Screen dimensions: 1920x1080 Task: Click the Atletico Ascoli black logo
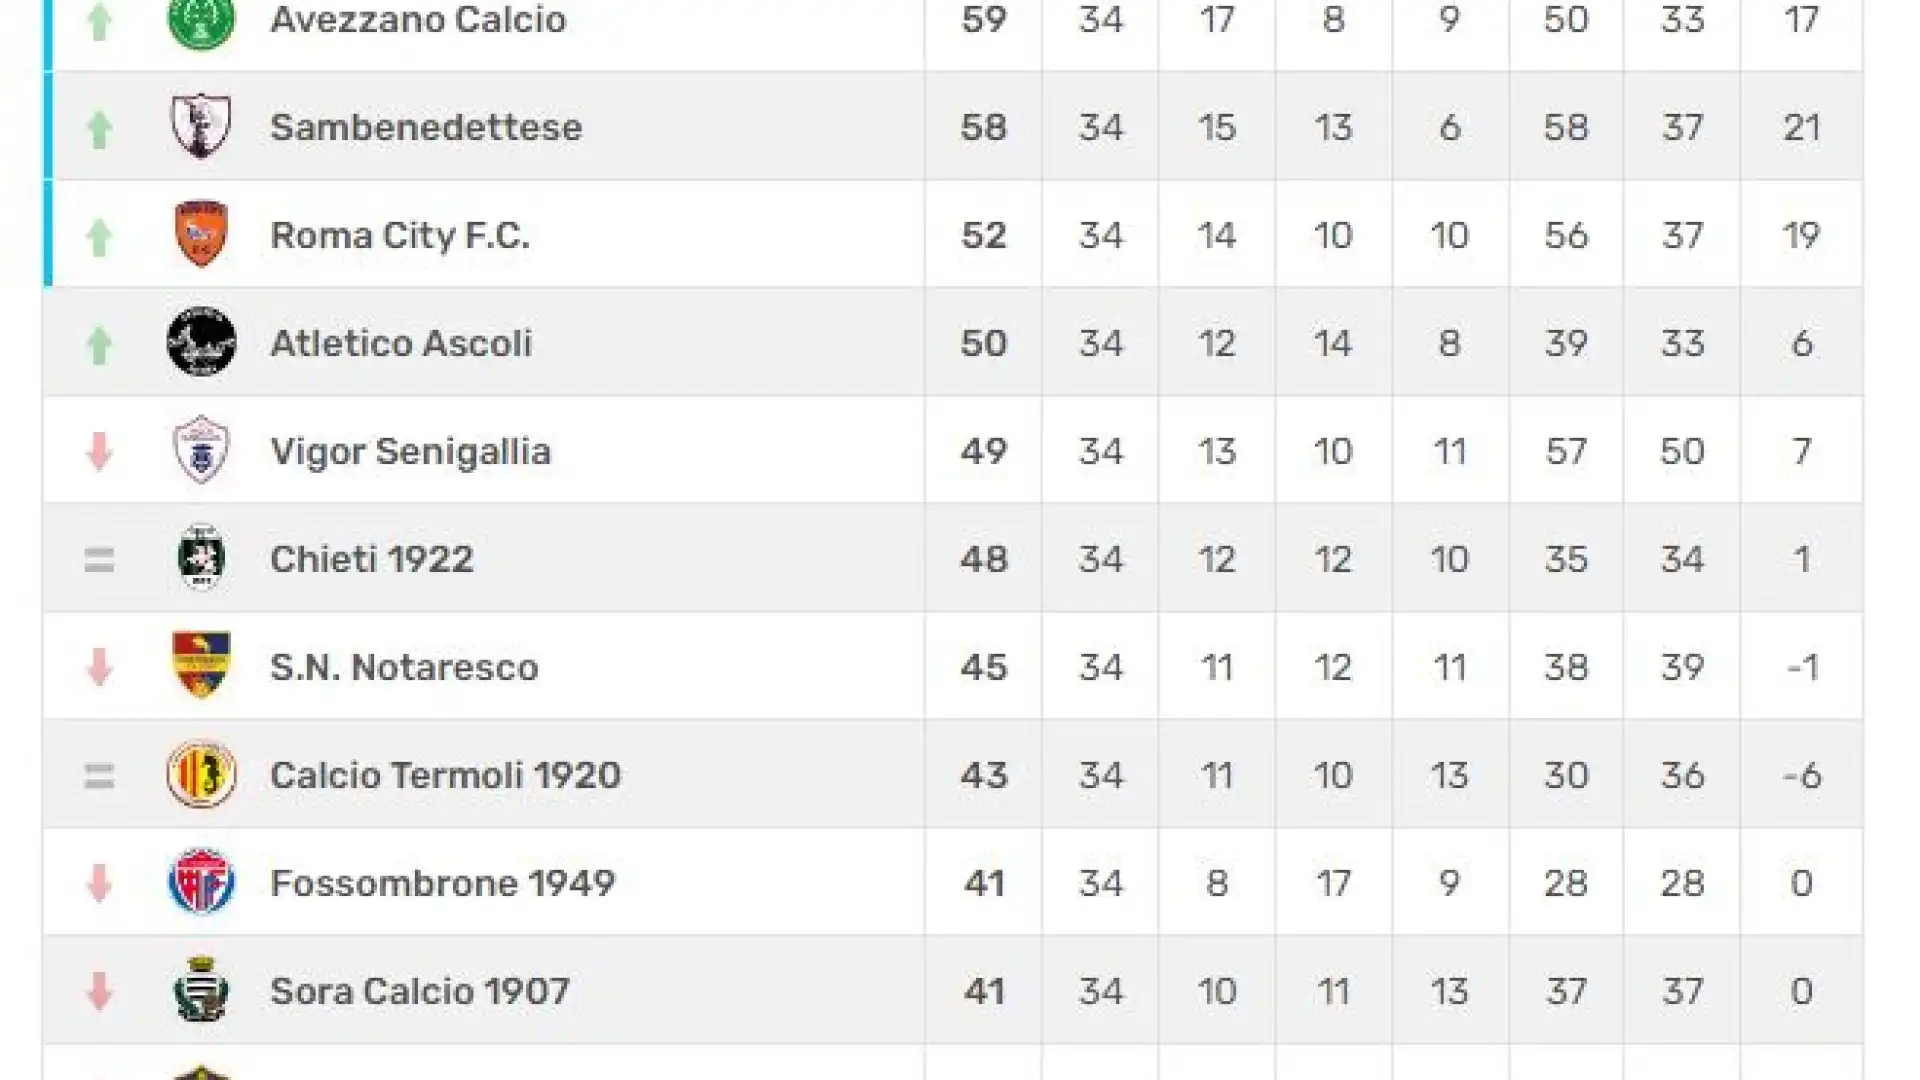pyautogui.click(x=201, y=342)
